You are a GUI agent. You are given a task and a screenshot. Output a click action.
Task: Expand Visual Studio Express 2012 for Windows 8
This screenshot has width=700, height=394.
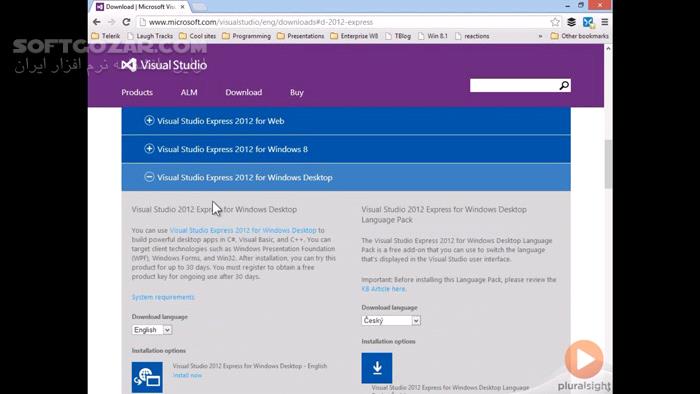tap(346, 149)
